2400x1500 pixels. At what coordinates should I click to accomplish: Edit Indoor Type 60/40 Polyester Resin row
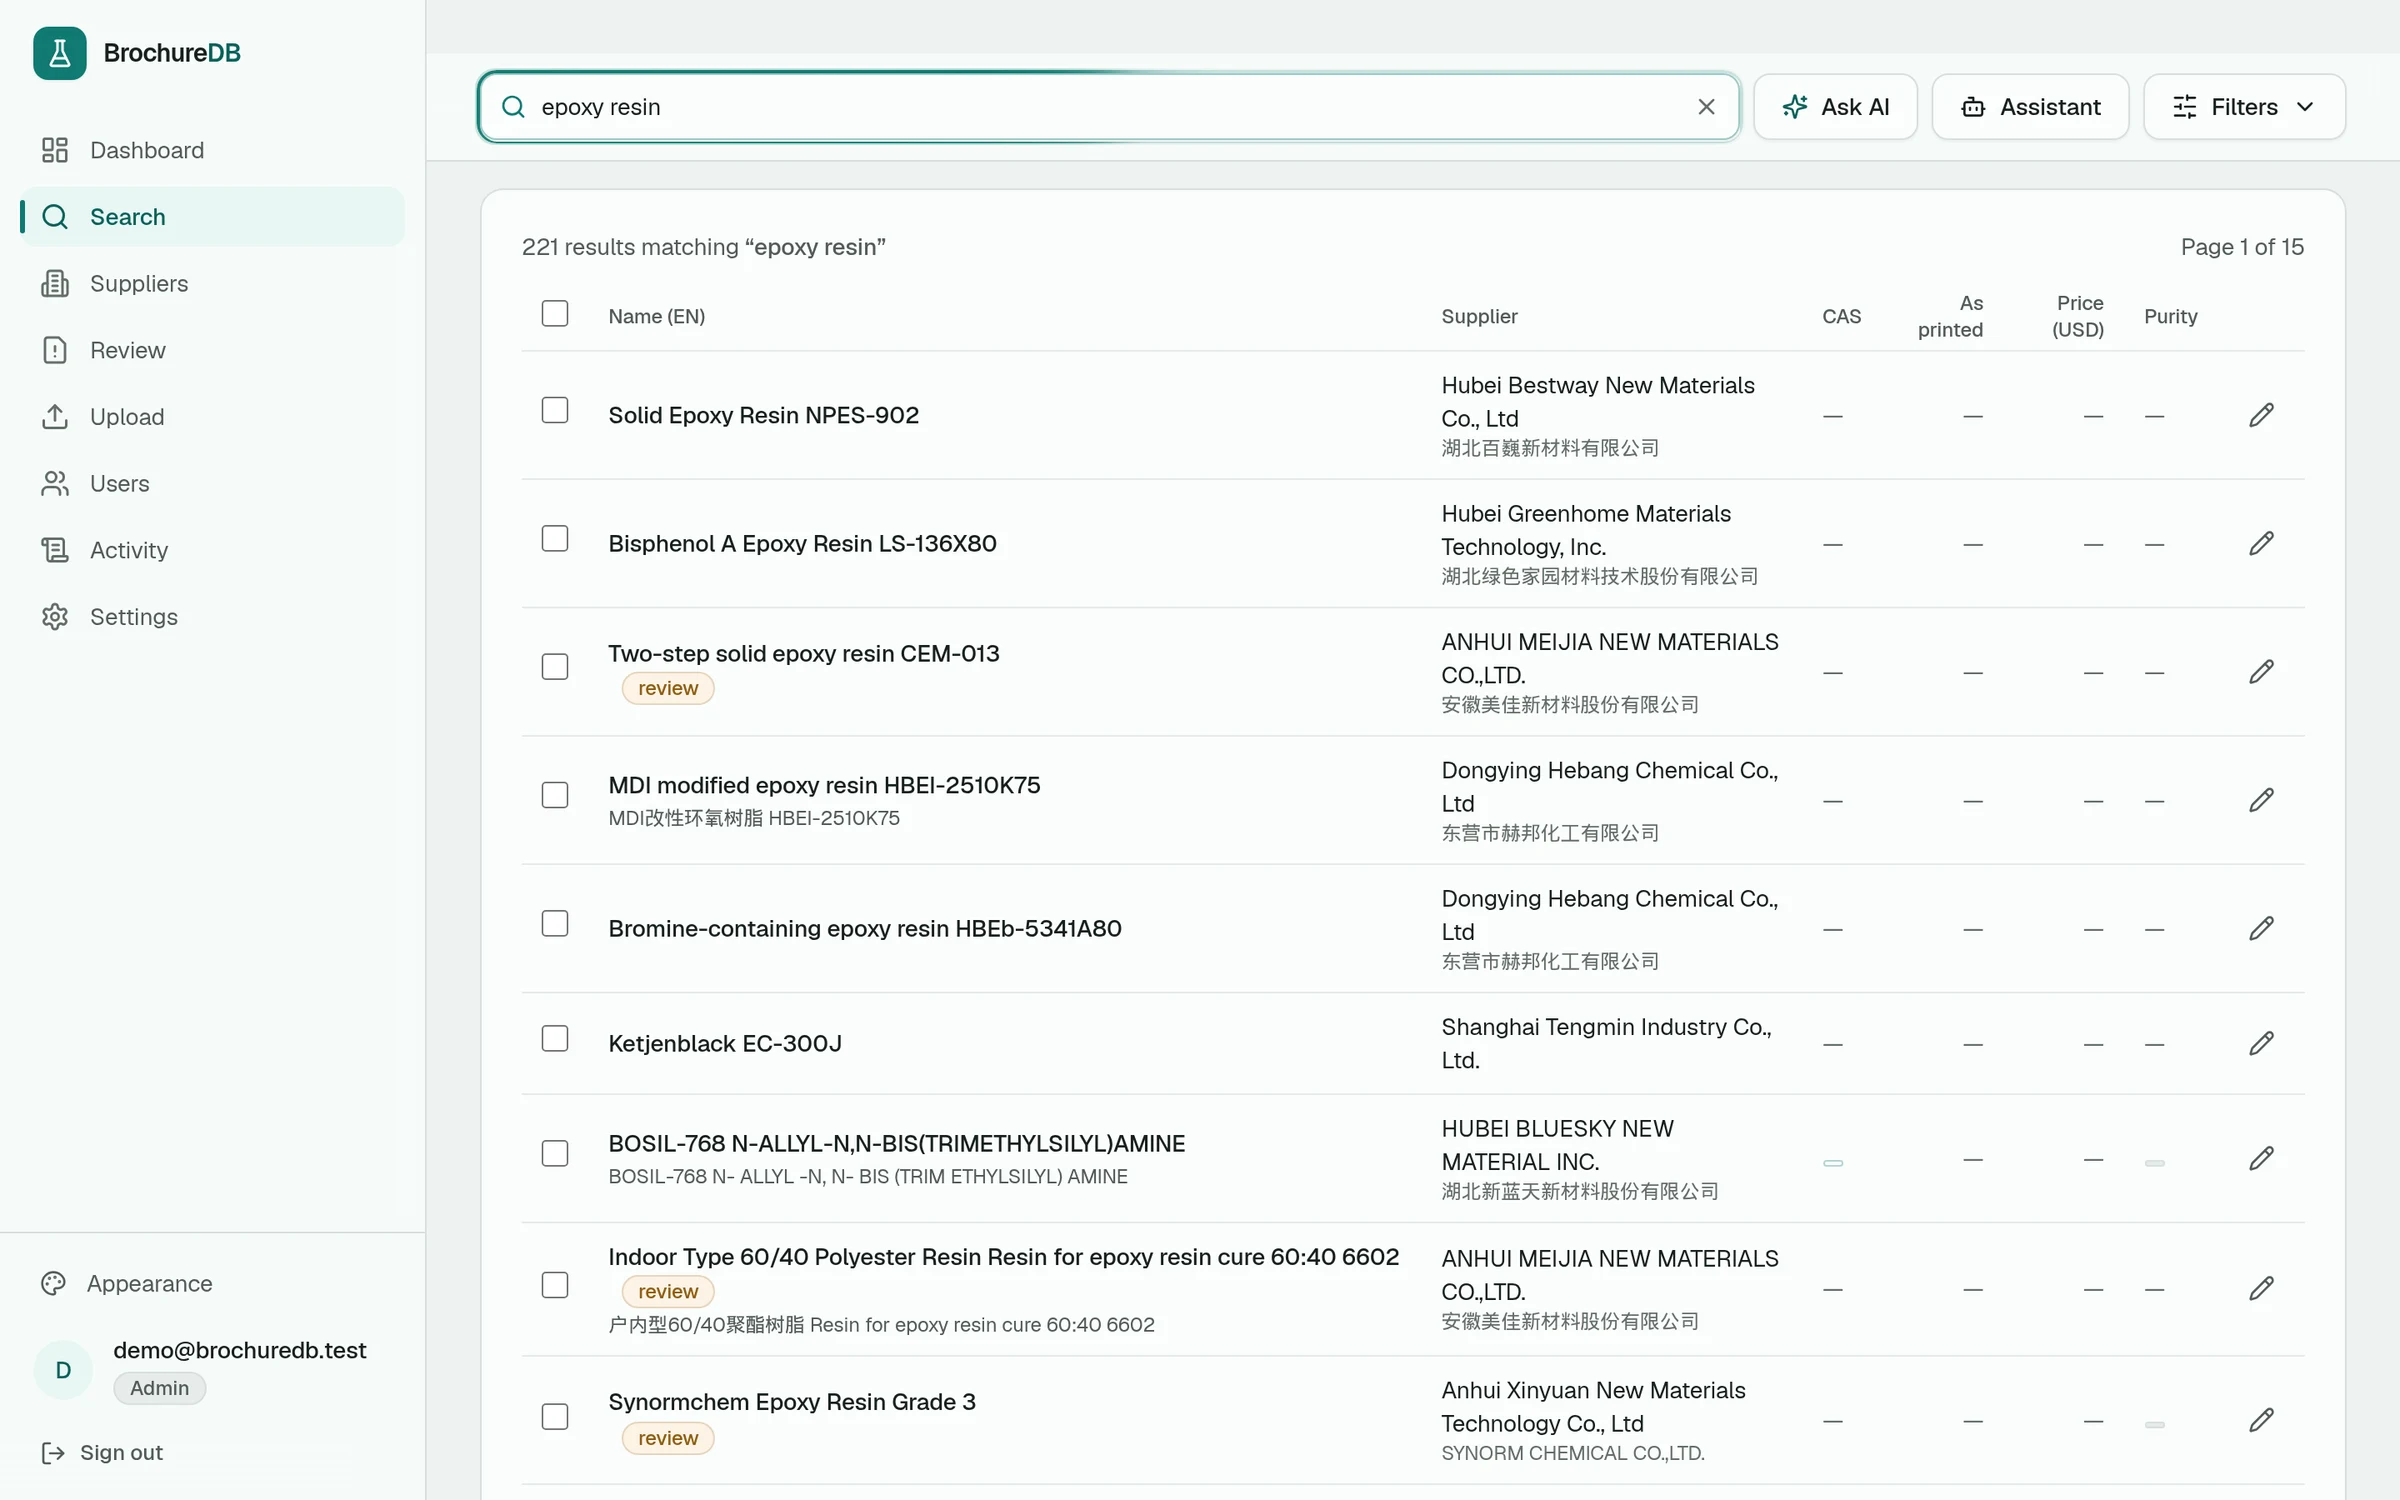[x=2261, y=1289]
